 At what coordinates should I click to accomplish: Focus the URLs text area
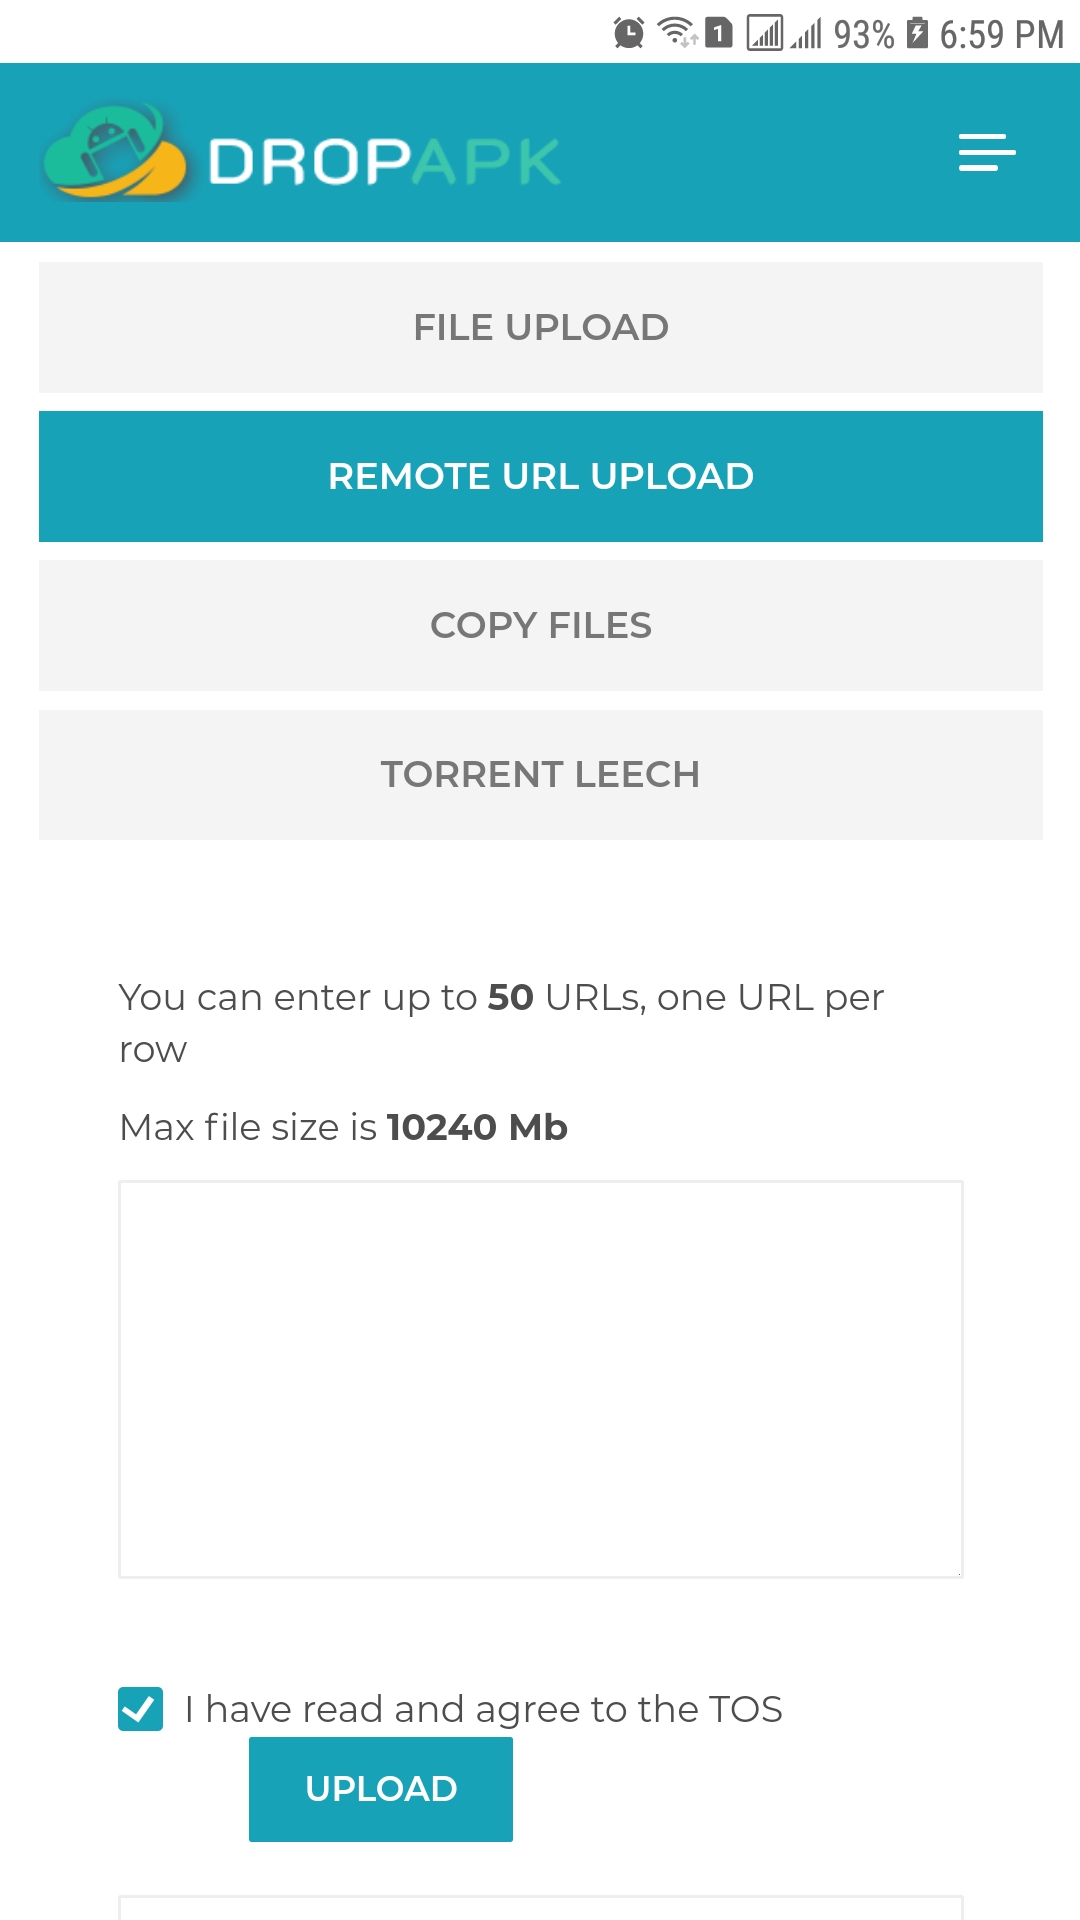tap(540, 1379)
